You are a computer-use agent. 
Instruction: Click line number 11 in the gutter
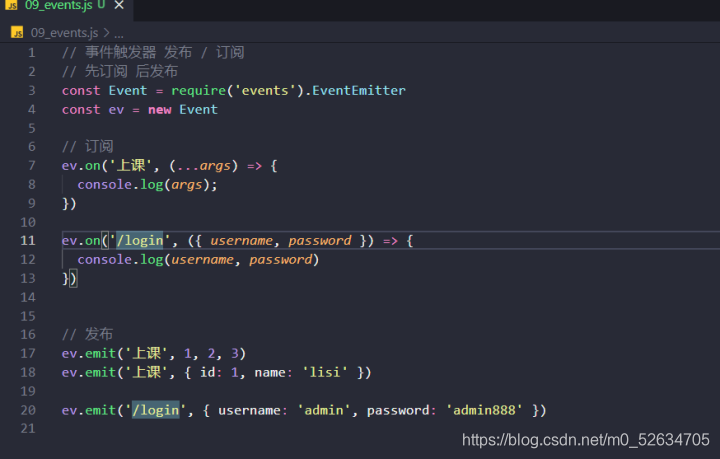[28, 241]
